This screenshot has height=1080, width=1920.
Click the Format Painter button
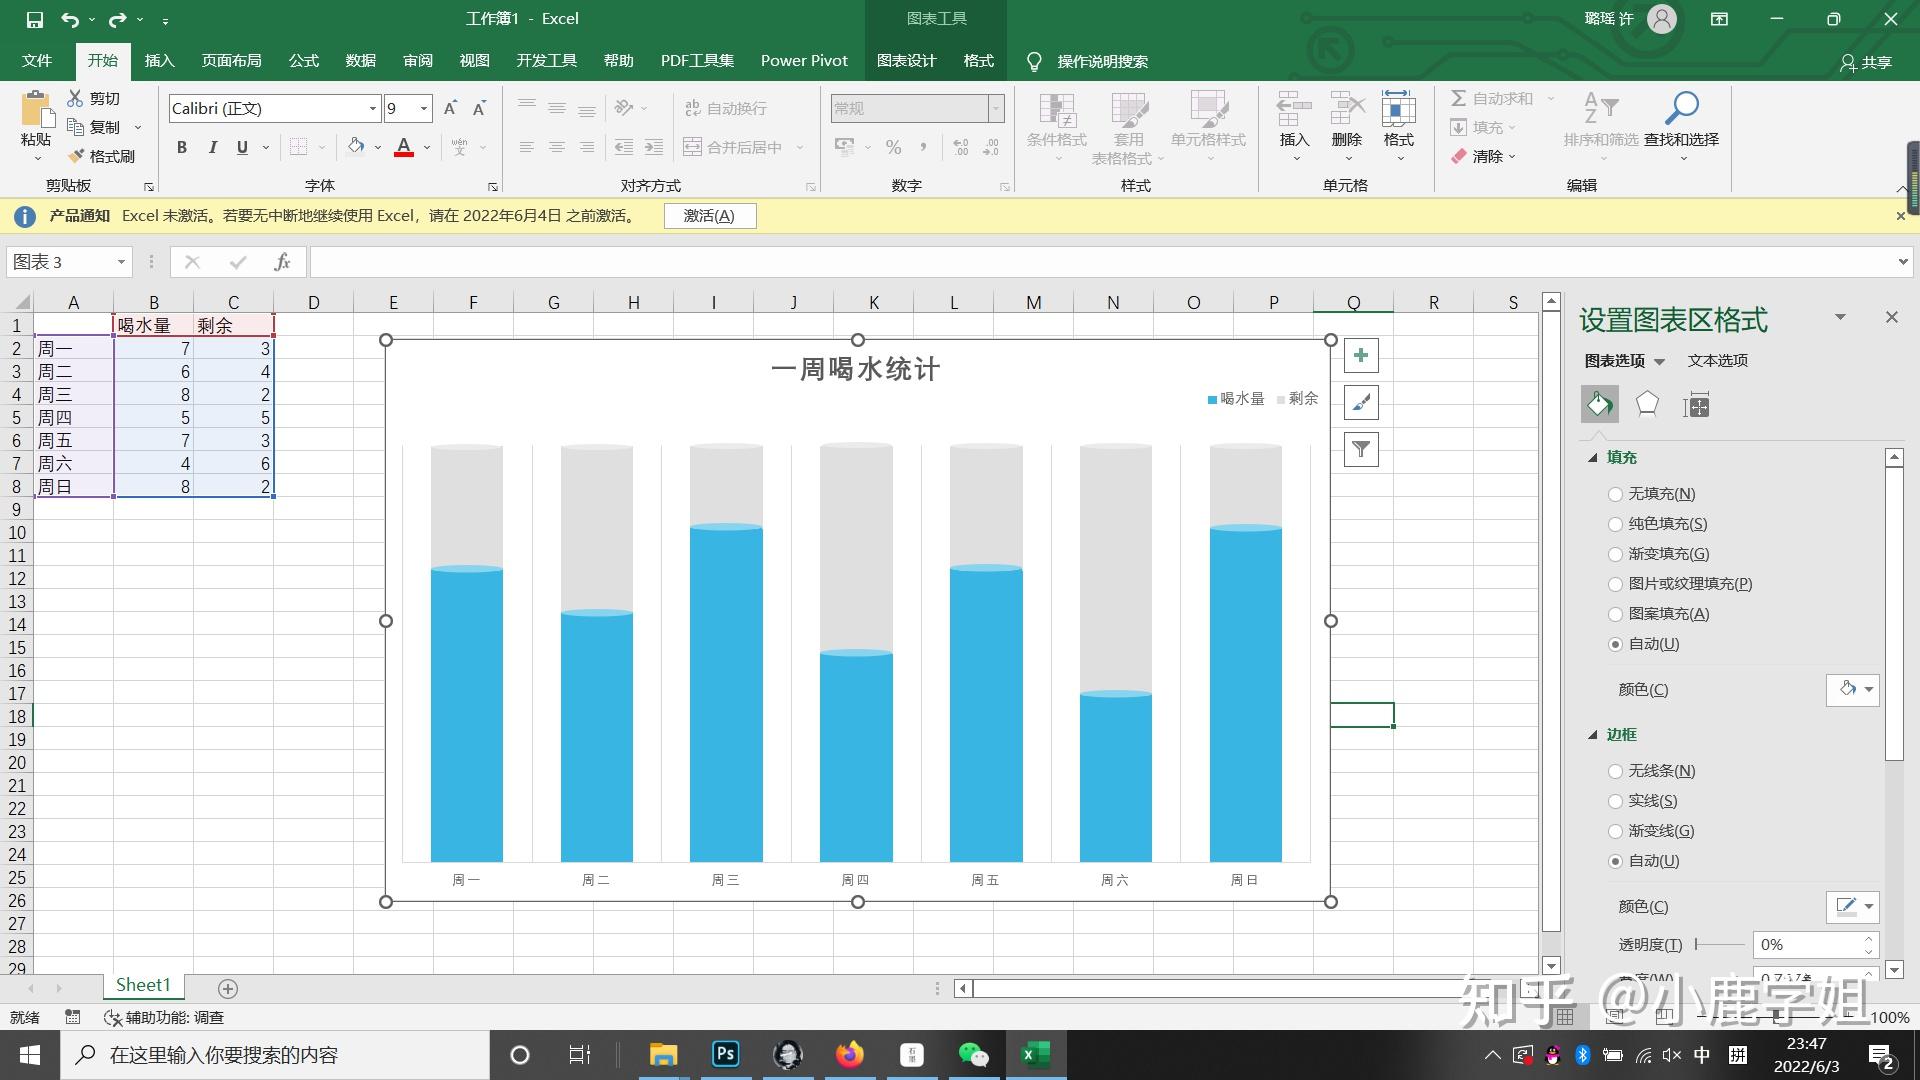coord(101,156)
